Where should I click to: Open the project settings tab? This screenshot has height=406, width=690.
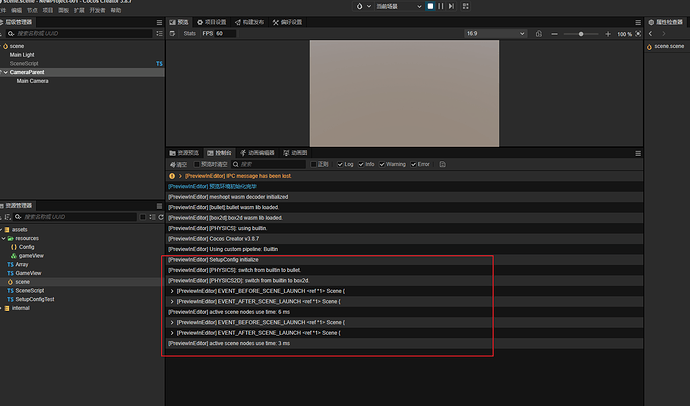[x=211, y=22]
